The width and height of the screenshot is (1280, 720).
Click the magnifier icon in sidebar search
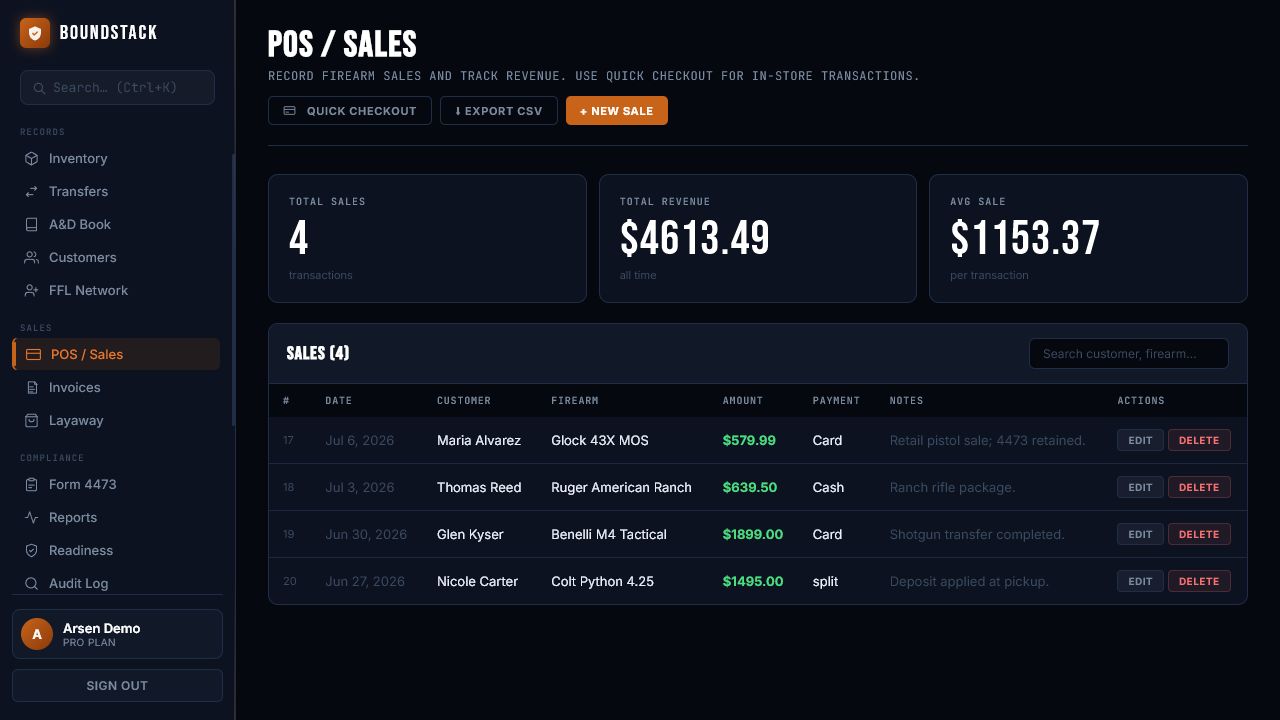tap(40, 88)
